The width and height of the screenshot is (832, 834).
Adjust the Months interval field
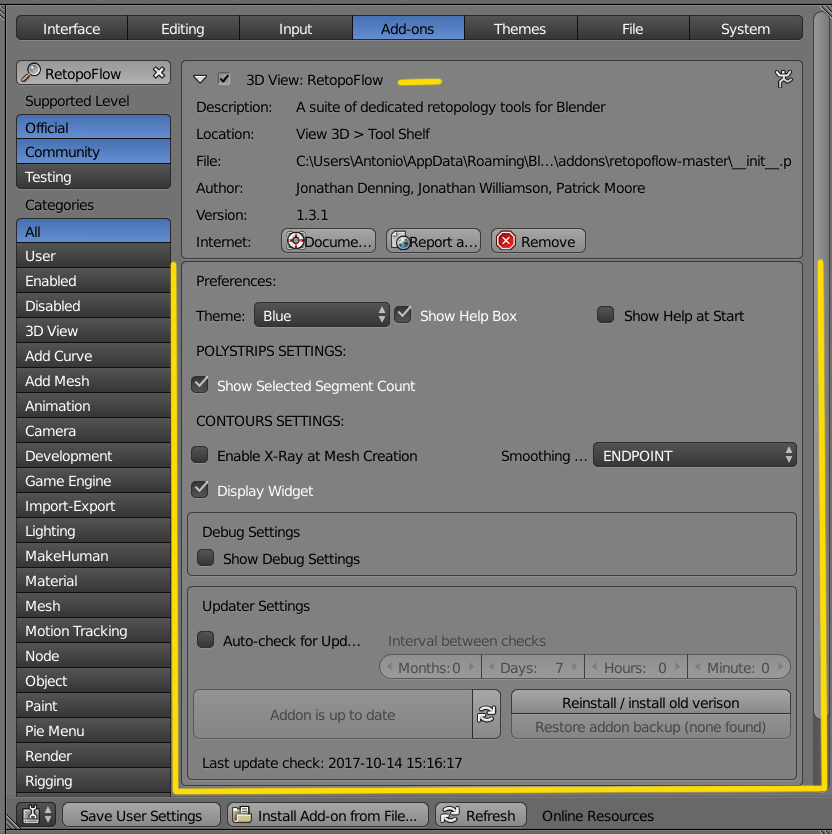(x=430, y=667)
